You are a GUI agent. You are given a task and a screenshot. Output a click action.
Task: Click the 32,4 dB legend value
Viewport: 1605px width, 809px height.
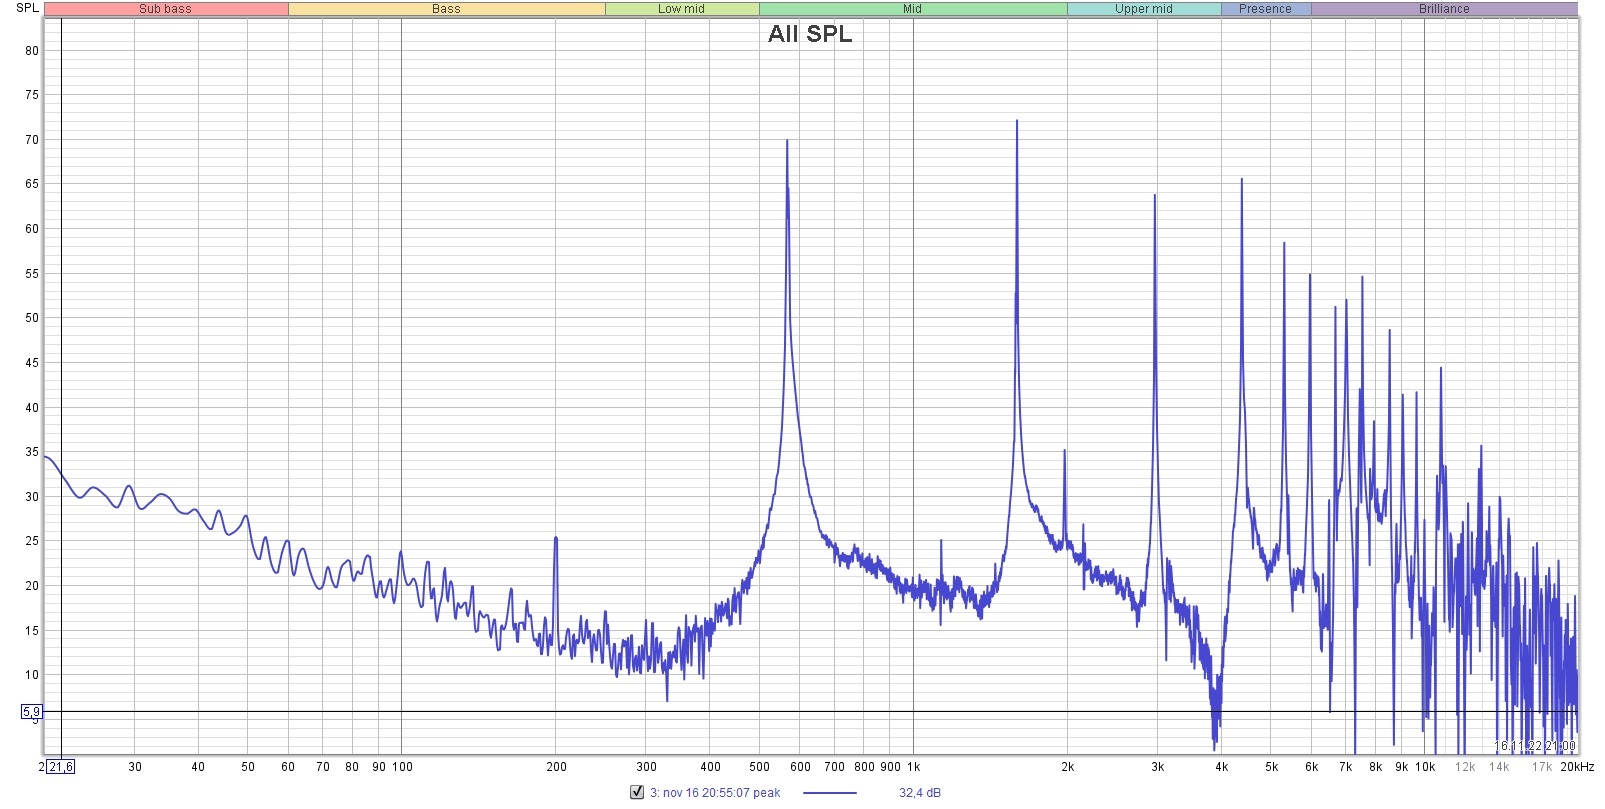[x=919, y=793]
